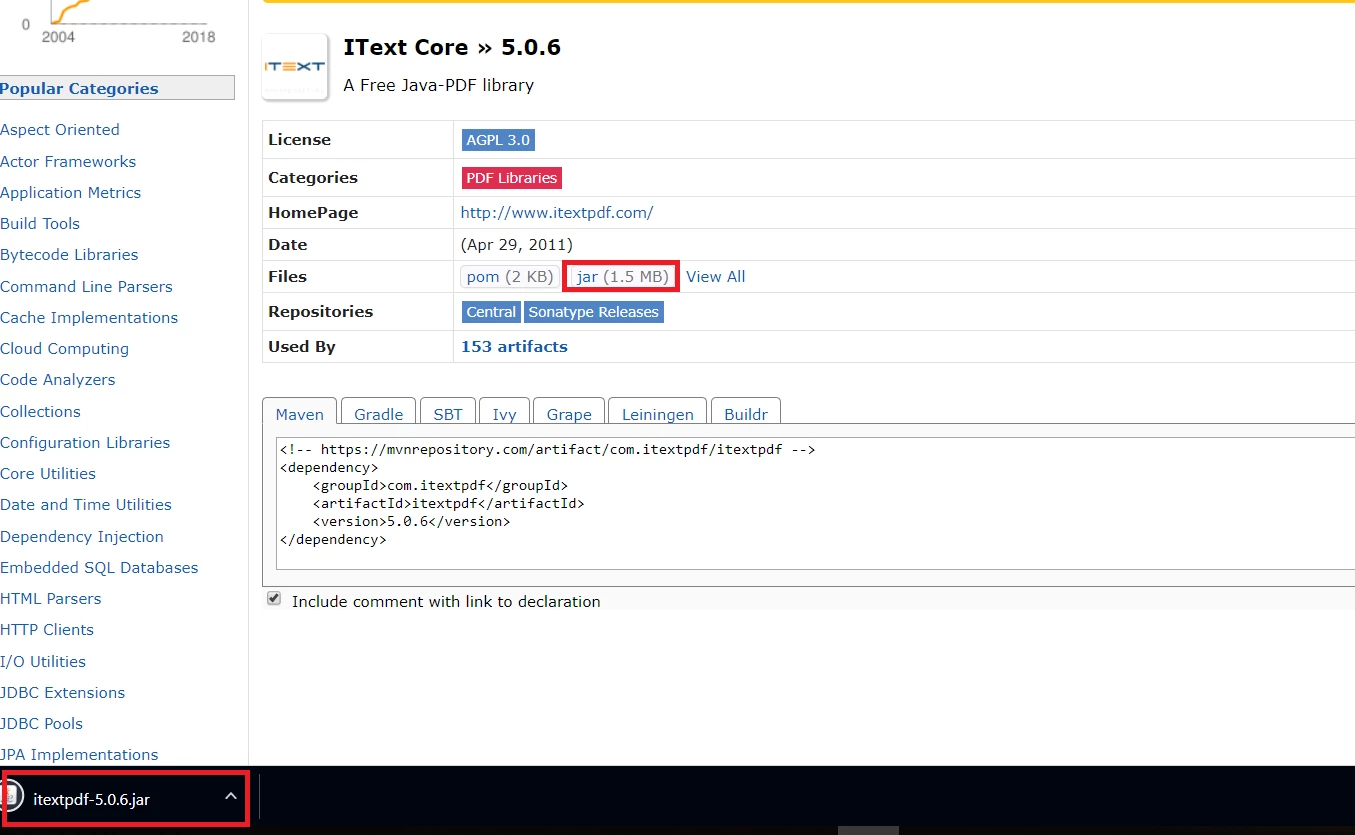The width and height of the screenshot is (1355, 835).
Task: Open Popular Categories heading
Action: tap(79, 88)
